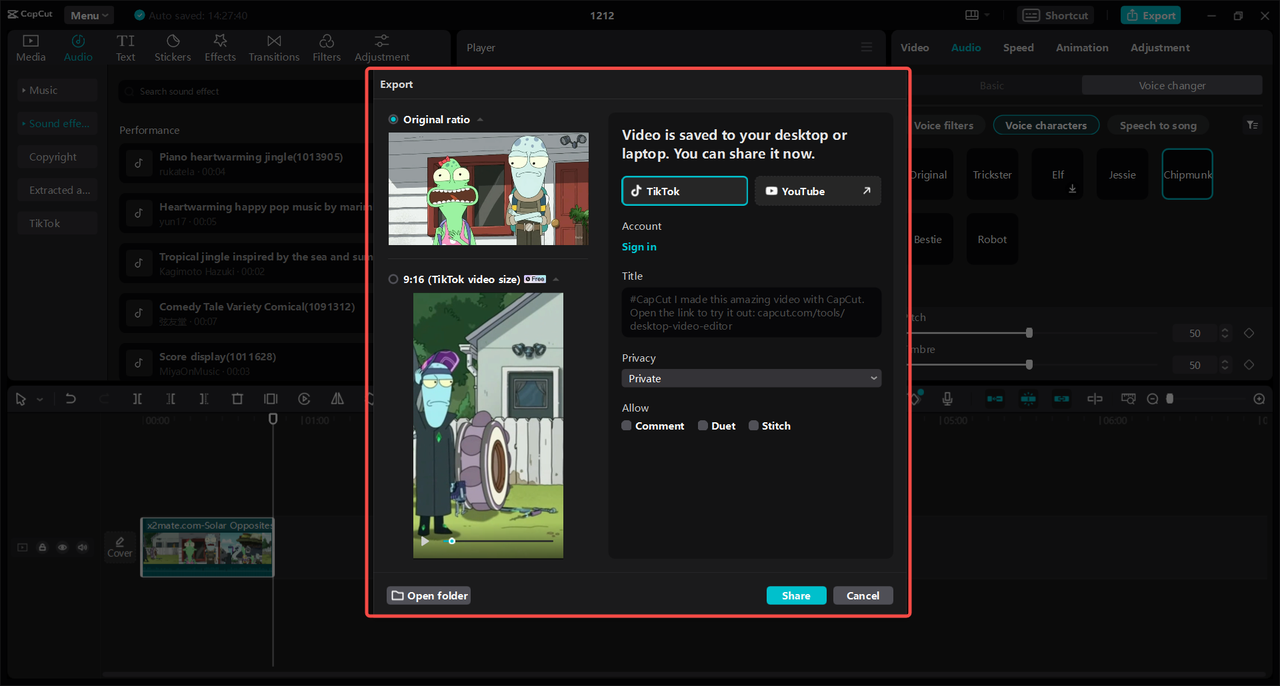1280x686 pixels.
Task: Click the timeline Zoom in plus icon
Action: (x=1259, y=398)
